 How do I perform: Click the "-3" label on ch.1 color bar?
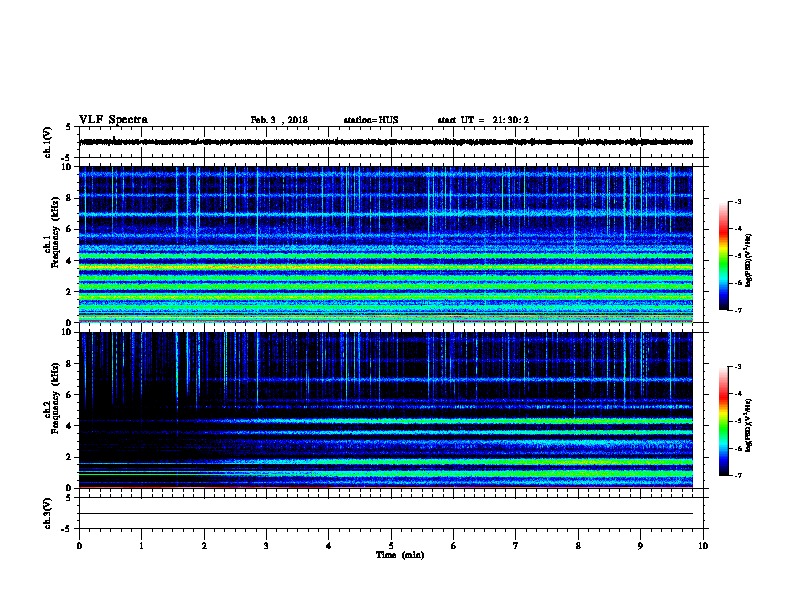[x=737, y=201]
